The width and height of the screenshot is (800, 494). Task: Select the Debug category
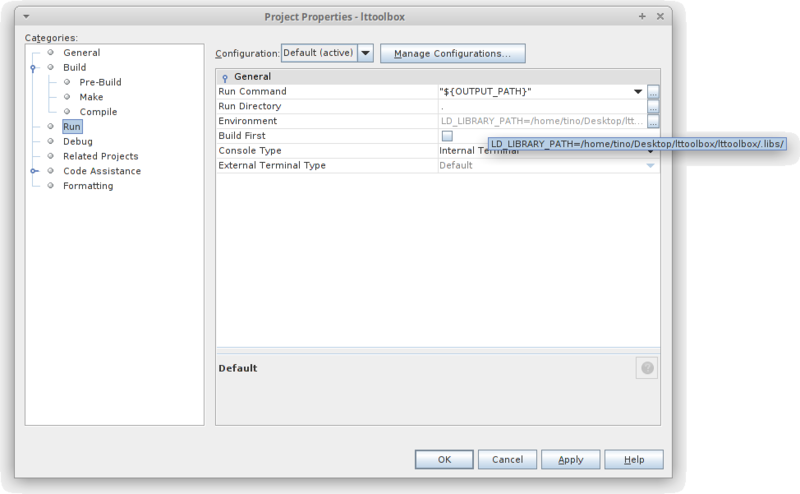(77, 142)
